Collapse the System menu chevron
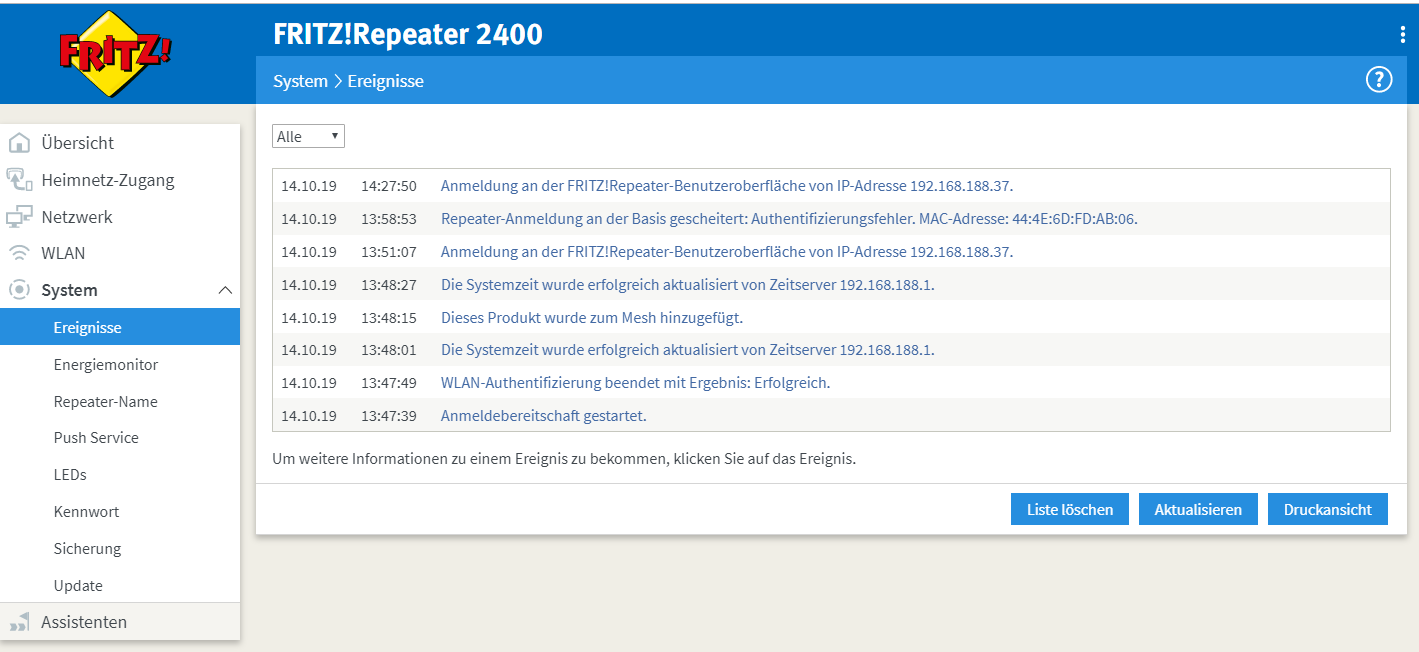 225,290
